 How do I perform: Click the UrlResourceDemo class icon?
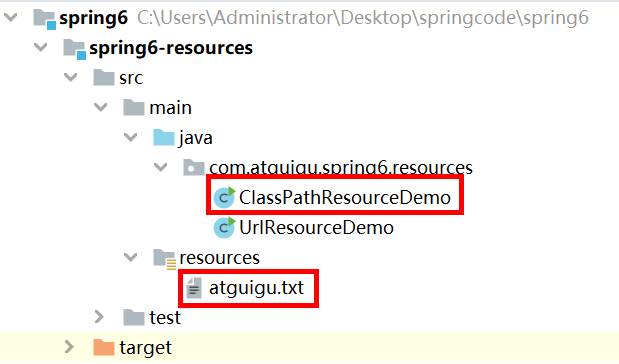[x=225, y=227]
